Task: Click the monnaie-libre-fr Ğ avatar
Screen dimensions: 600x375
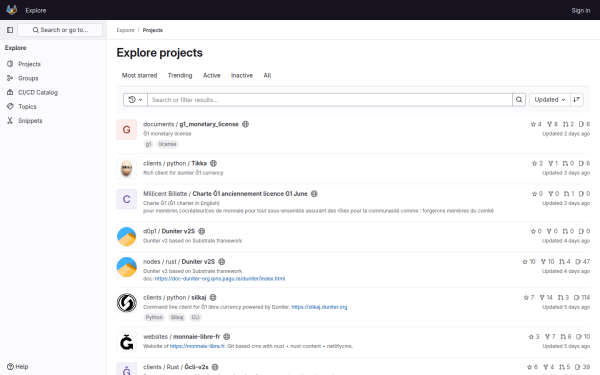Action: click(x=127, y=342)
